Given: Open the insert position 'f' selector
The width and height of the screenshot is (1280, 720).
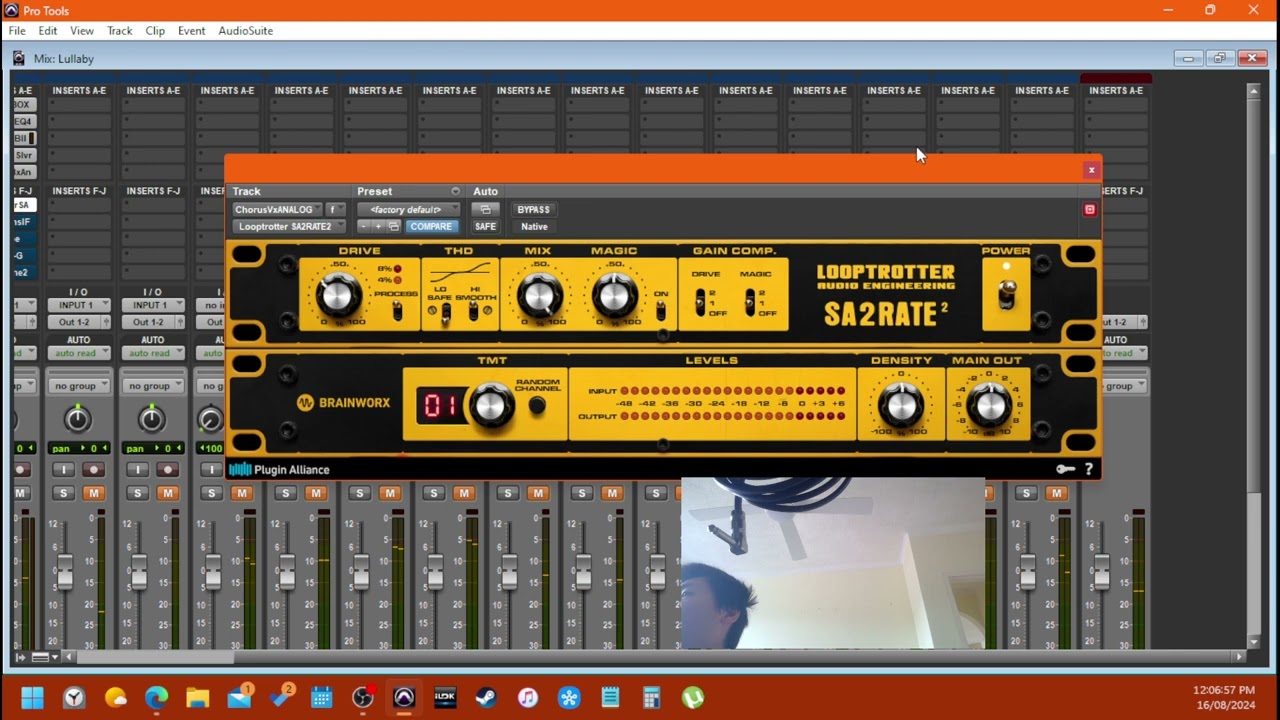Looking at the screenshot, I should point(336,209).
